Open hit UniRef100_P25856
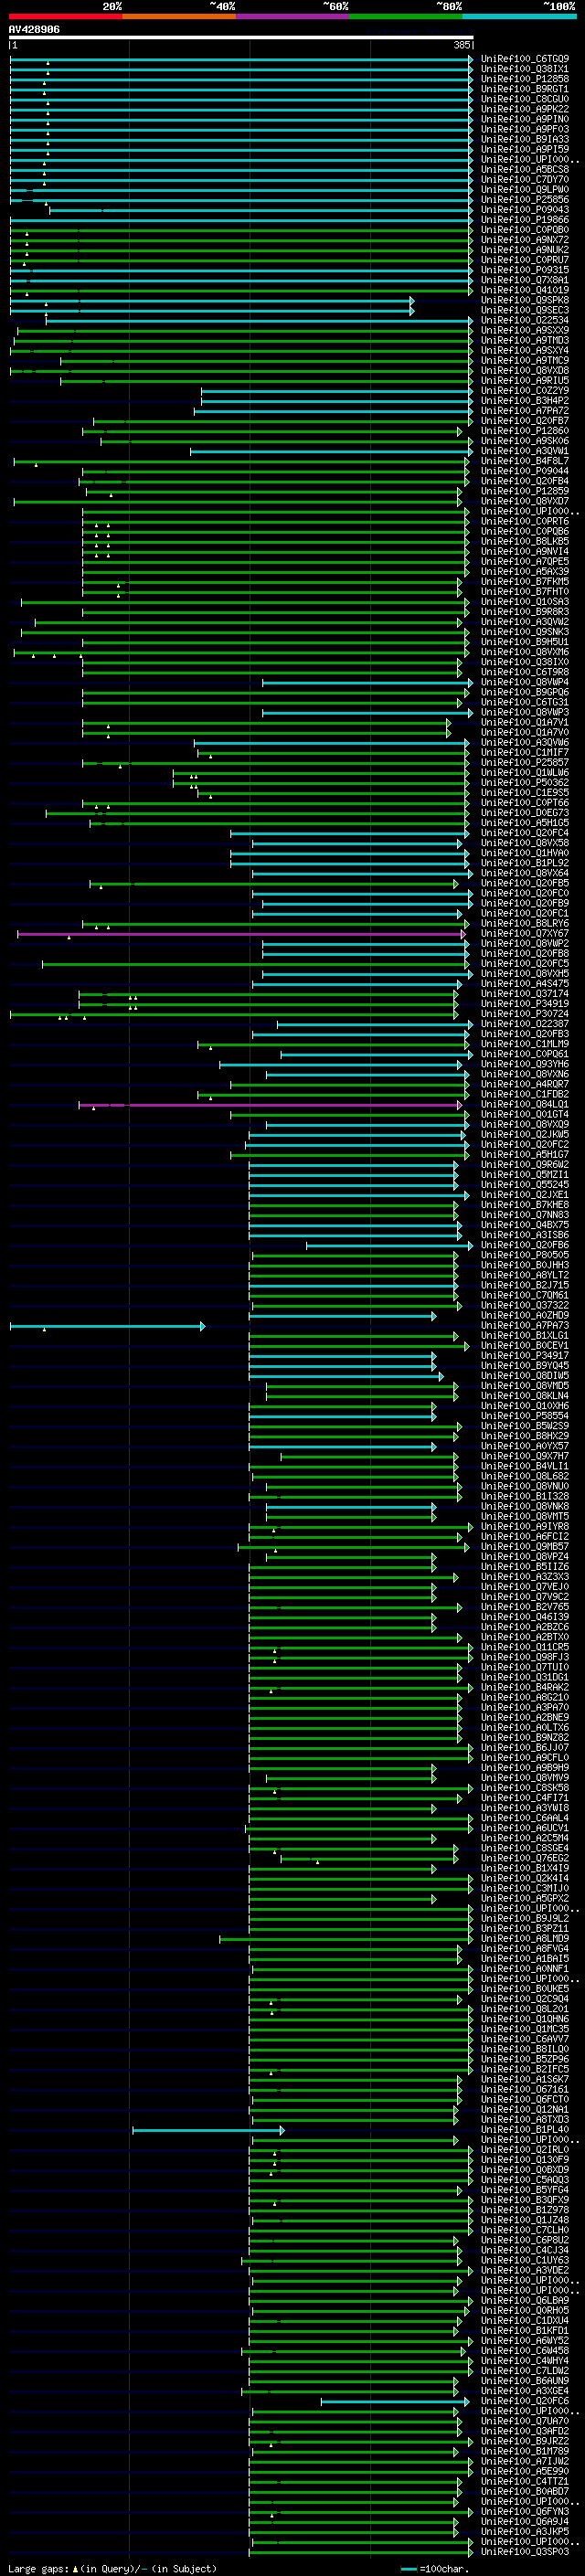 525,199
